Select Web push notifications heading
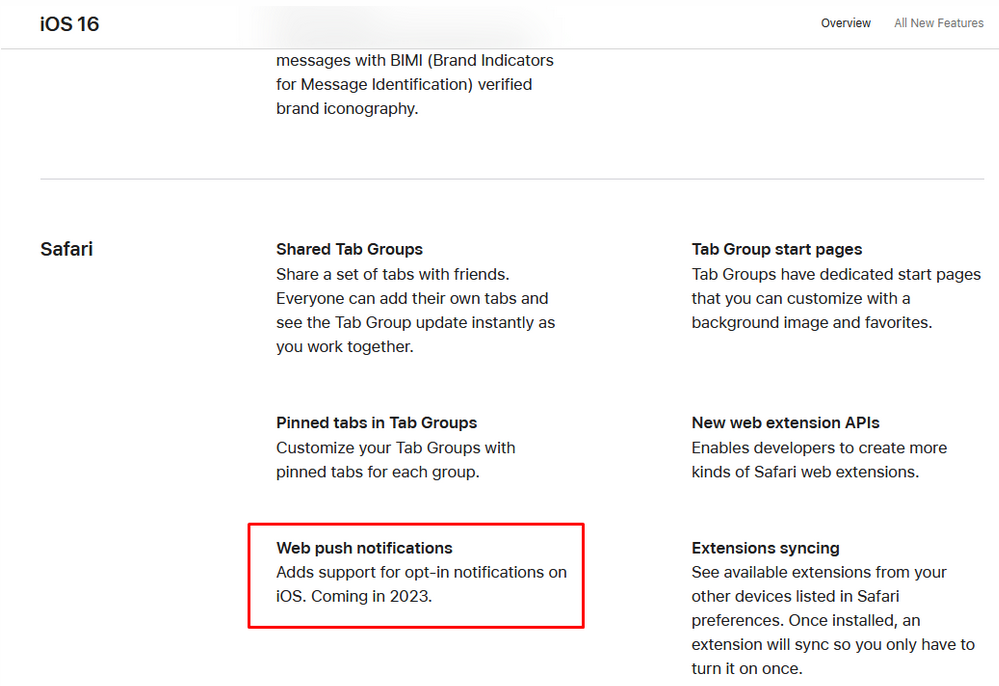The image size is (999, 686). point(364,548)
